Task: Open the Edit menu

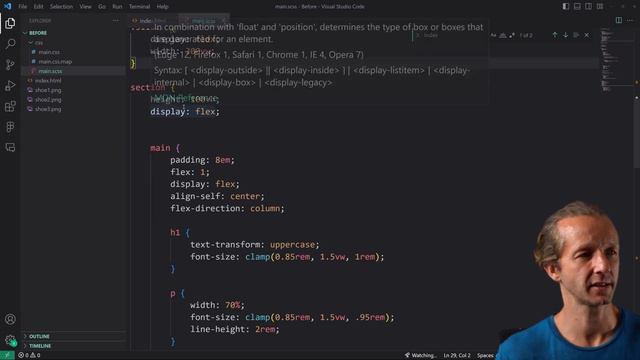Action: click(x=38, y=7)
